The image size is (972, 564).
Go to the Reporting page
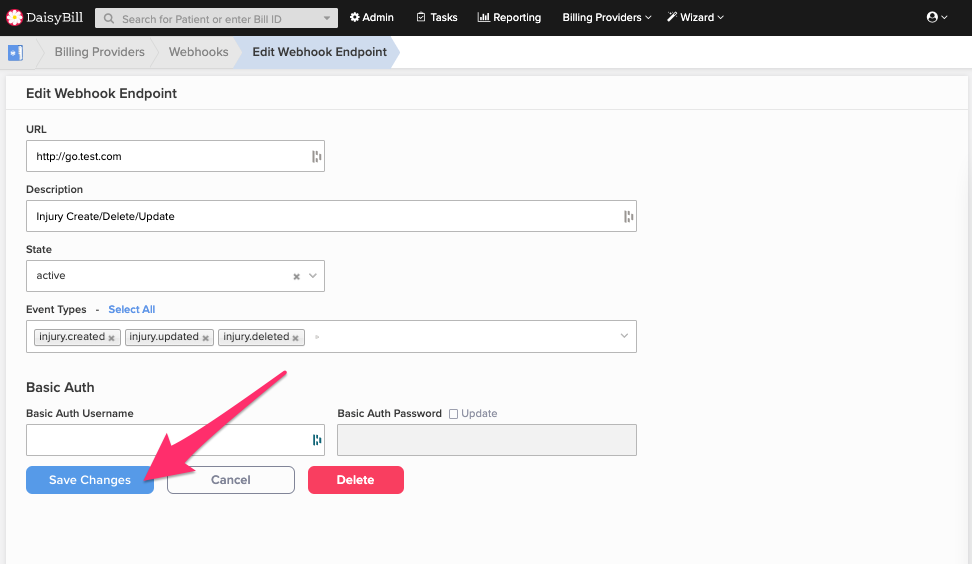pos(509,17)
